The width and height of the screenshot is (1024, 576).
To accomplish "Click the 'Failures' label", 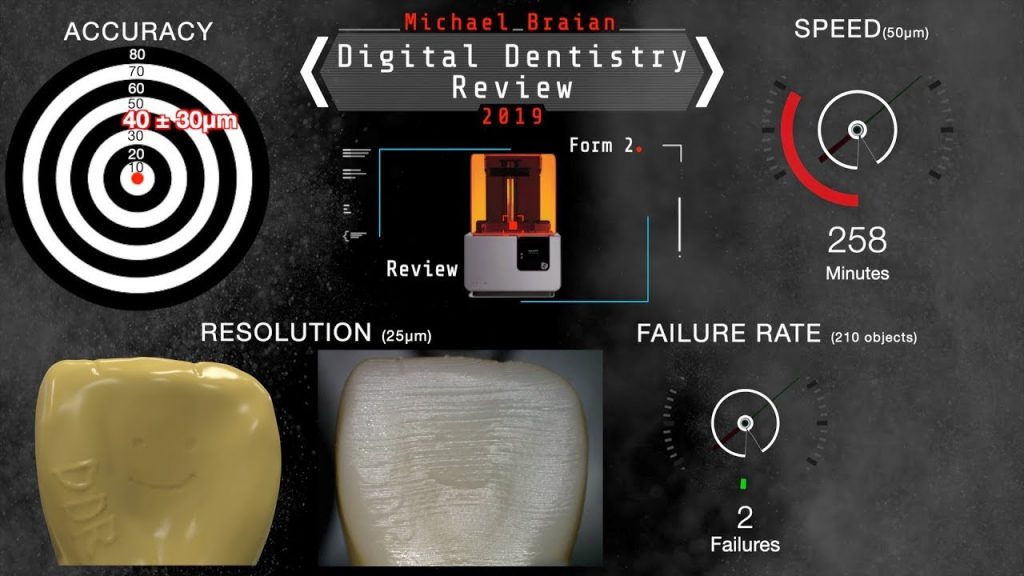I will click(744, 545).
